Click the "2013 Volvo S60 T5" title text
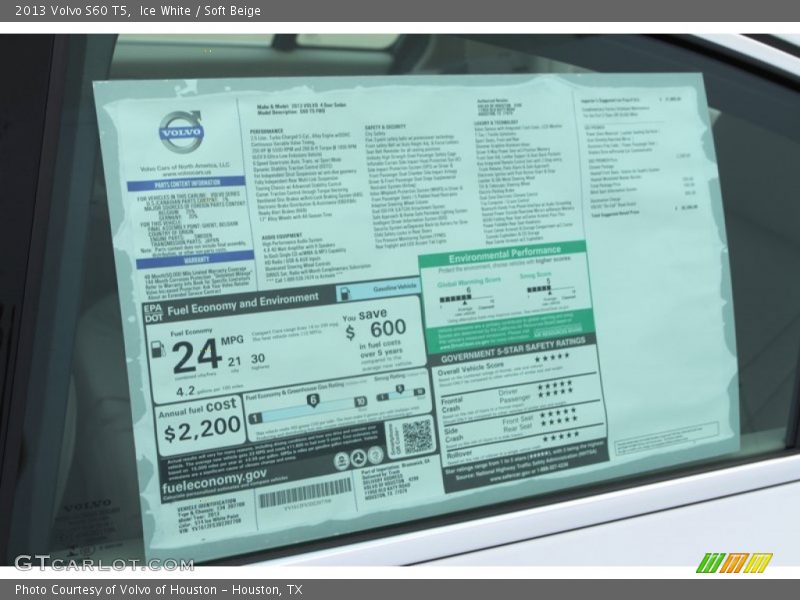800x600 pixels. click(71, 11)
